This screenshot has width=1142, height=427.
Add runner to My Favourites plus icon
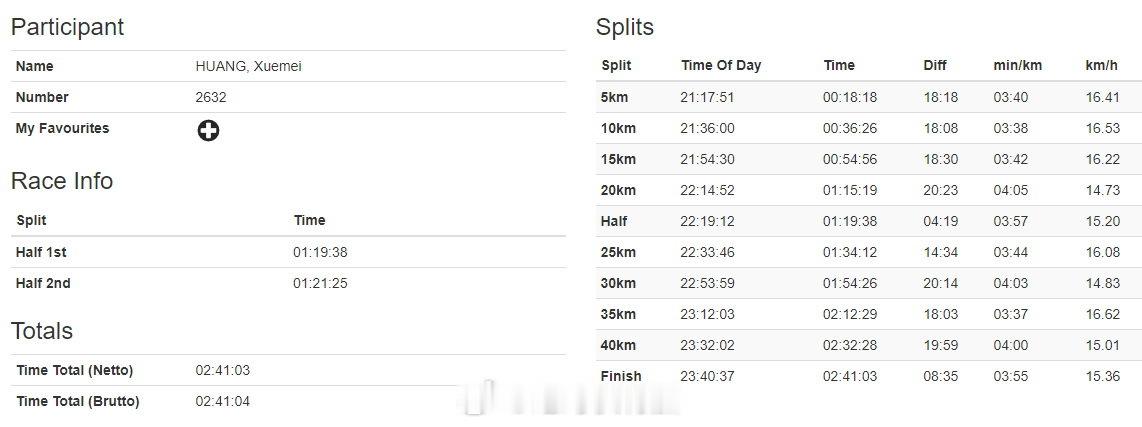(x=208, y=130)
